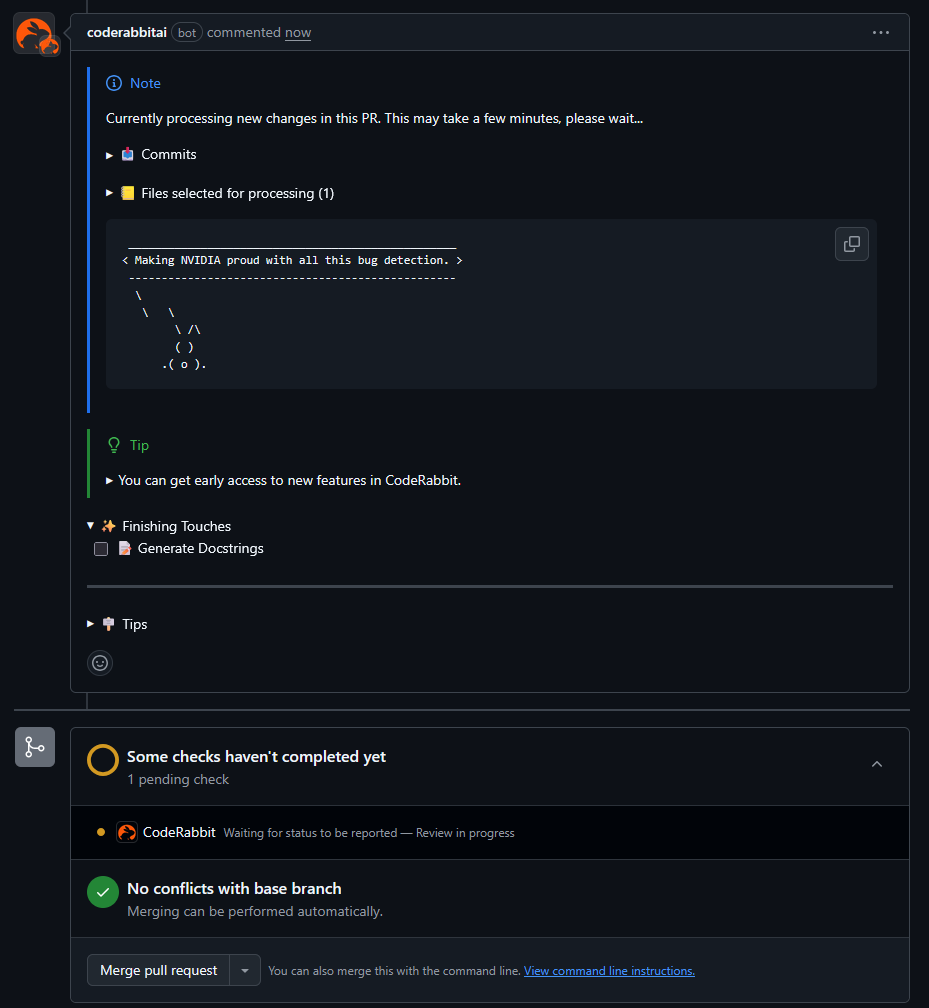
Task: Expand Files selected for processing
Action: tap(110, 193)
